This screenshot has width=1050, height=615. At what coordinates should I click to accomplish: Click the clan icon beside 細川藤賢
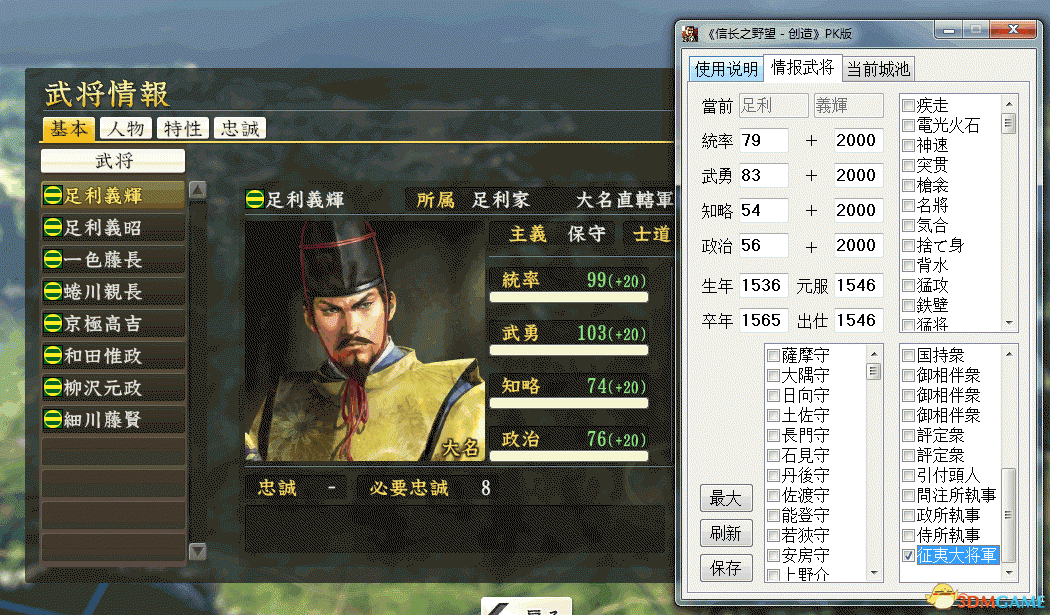(x=52, y=419)
